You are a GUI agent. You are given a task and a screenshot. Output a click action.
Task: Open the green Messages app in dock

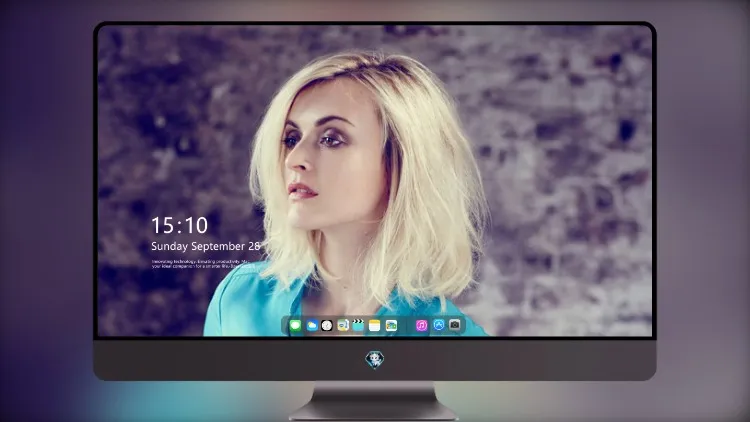(296, 326)
